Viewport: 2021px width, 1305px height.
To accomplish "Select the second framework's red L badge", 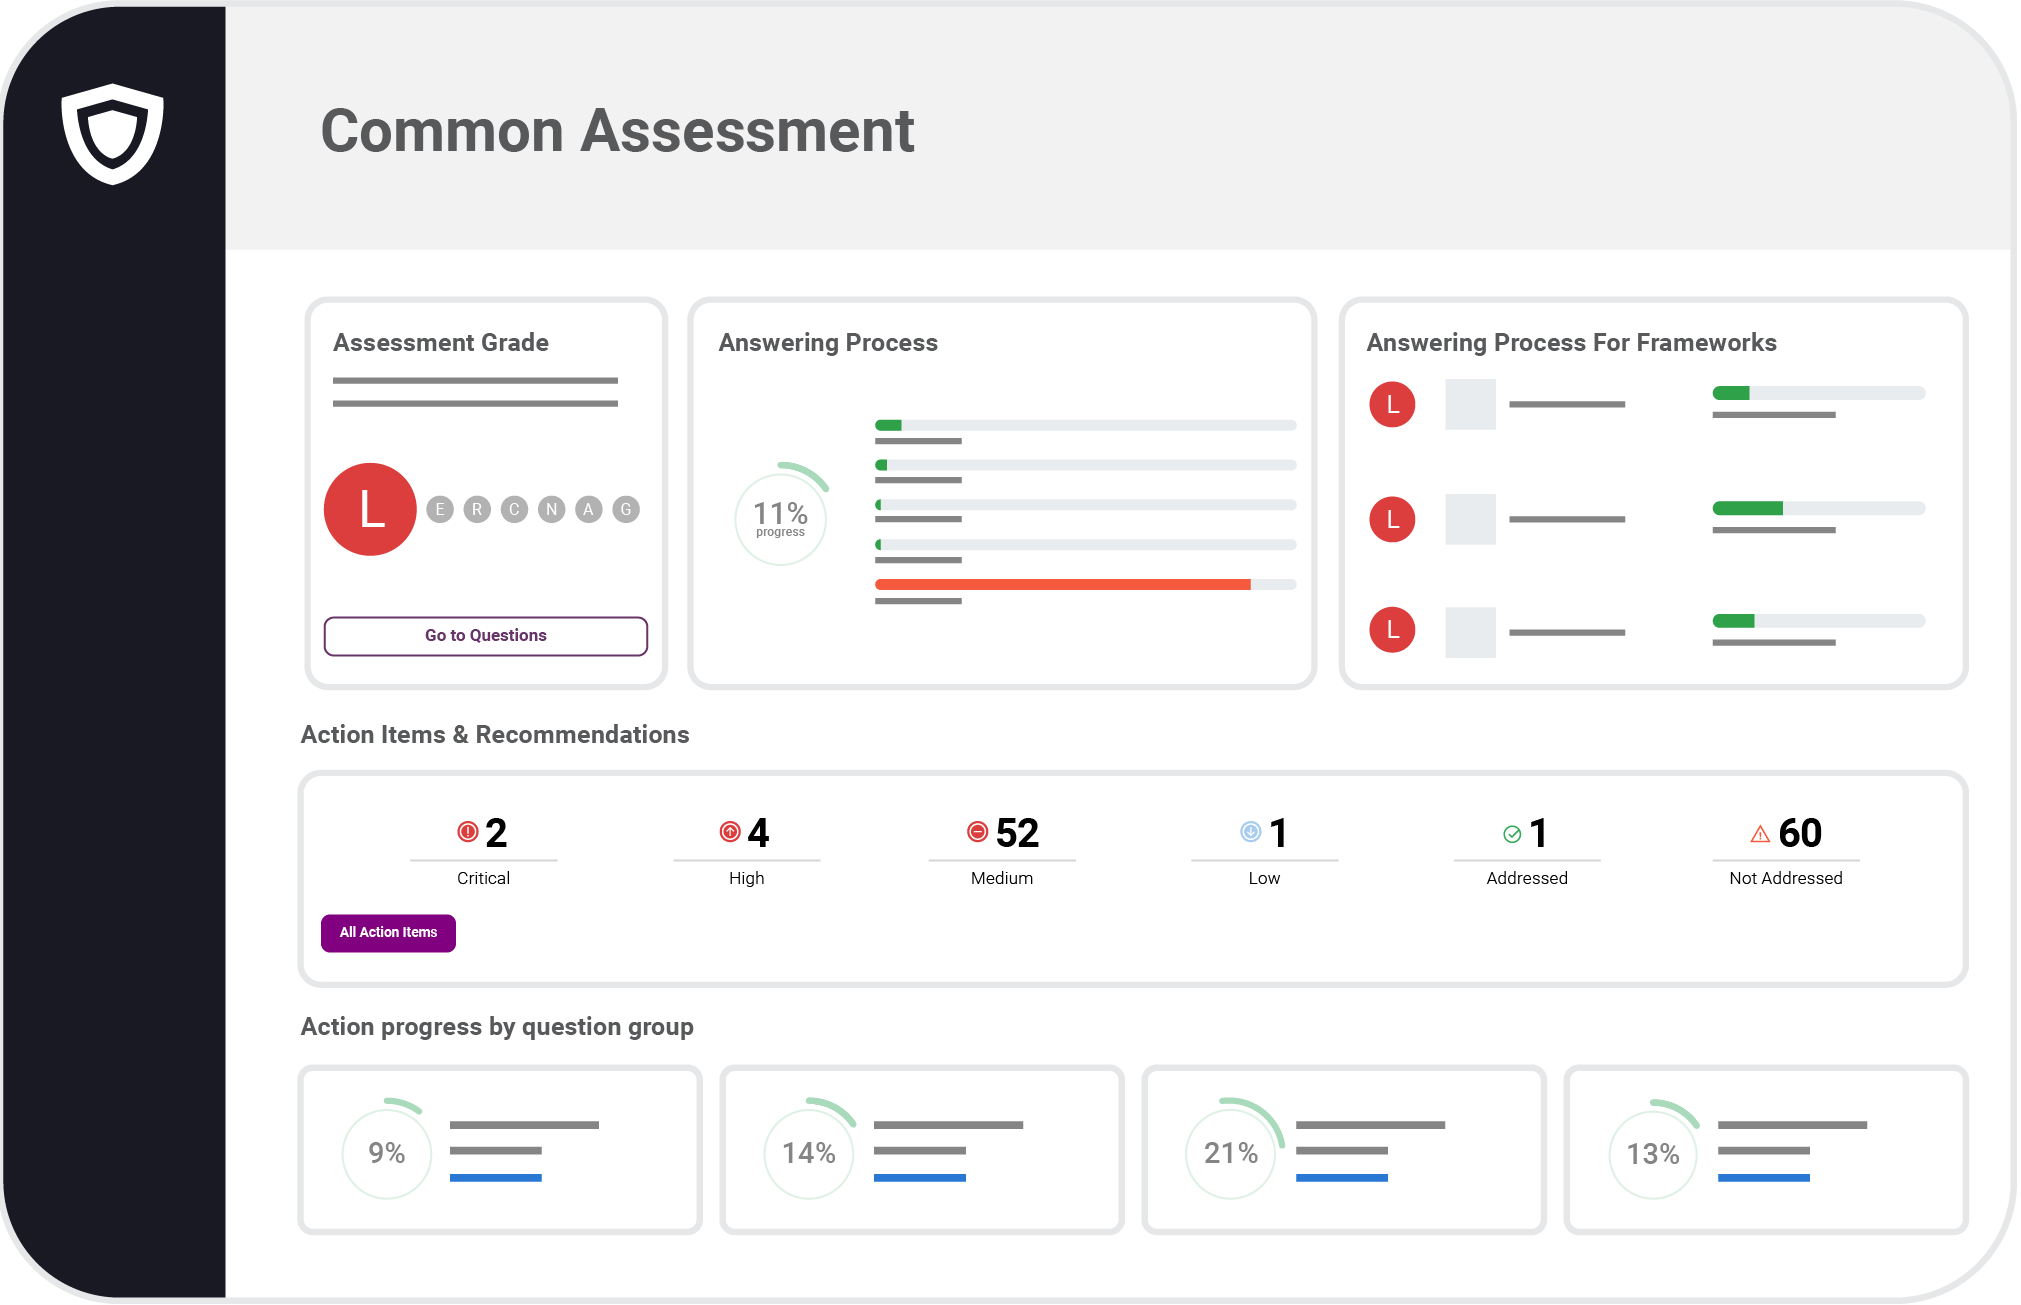I will coord(1392,519).
